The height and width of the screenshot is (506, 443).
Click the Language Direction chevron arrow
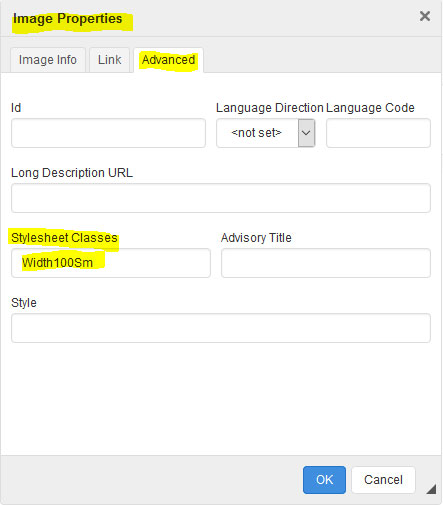(x=306, y=133)
